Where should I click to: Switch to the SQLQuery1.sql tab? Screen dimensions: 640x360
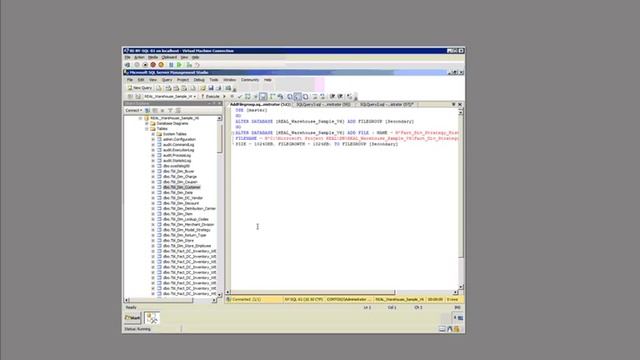coord(386,104)
